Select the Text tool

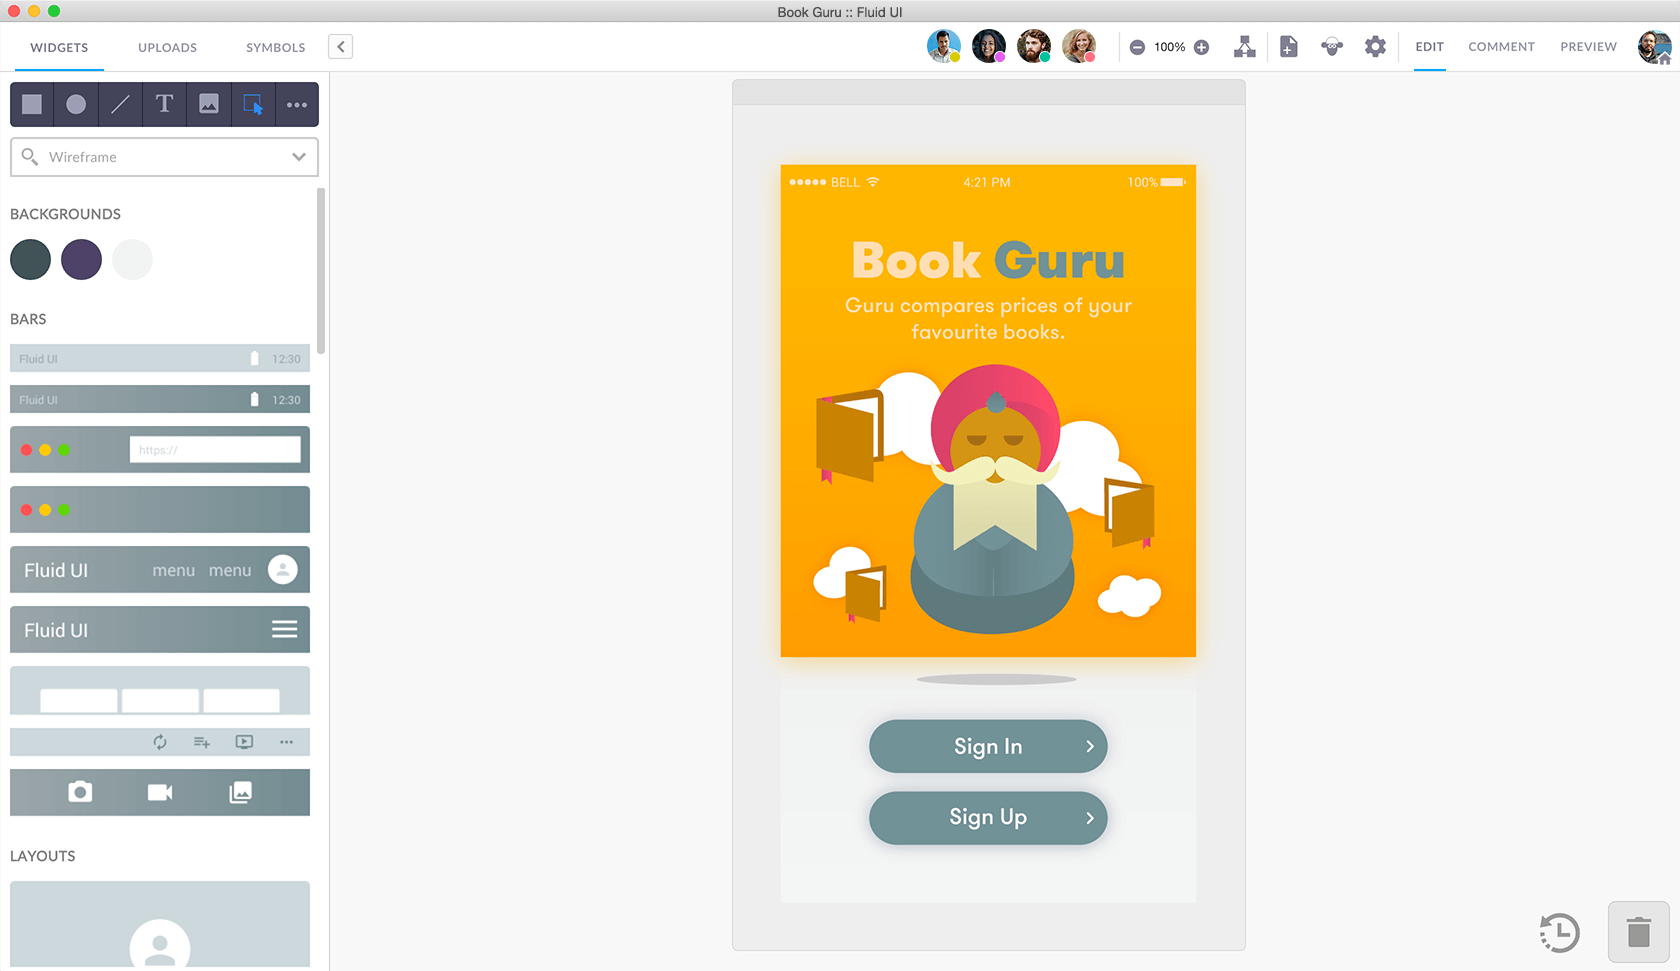[164, 104]
